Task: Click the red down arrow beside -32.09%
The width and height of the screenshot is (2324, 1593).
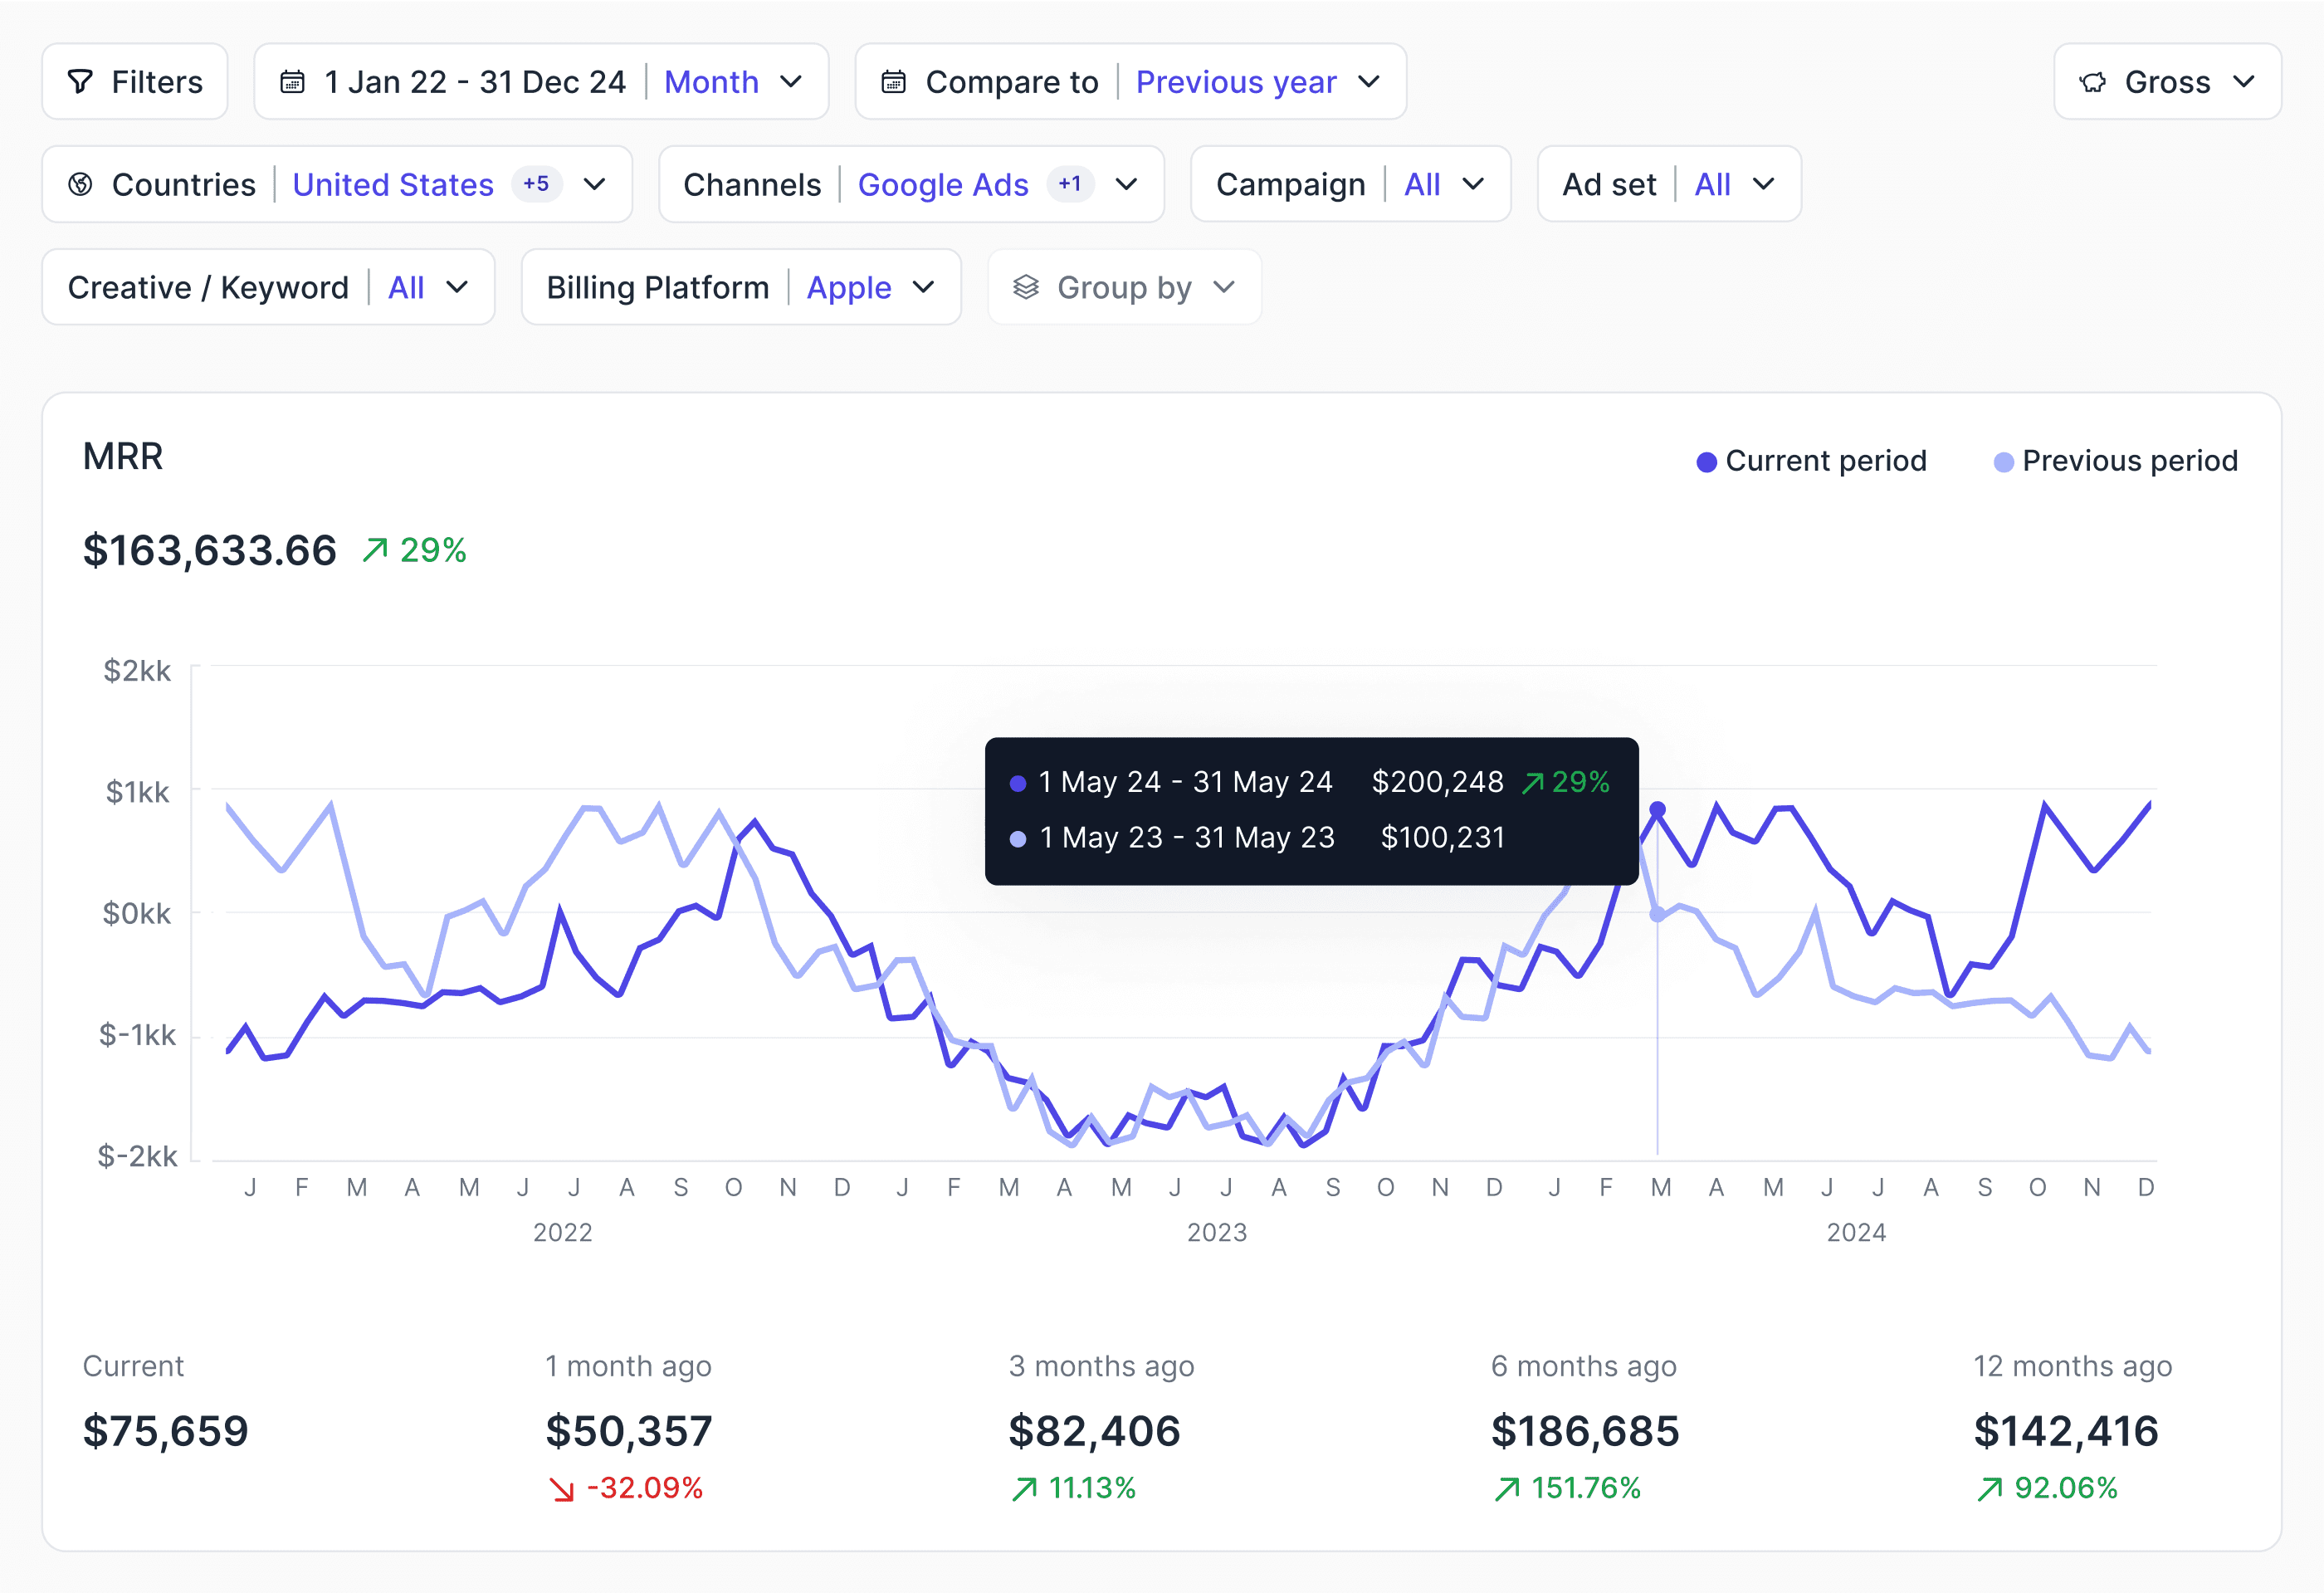Action: point(562,1489)
